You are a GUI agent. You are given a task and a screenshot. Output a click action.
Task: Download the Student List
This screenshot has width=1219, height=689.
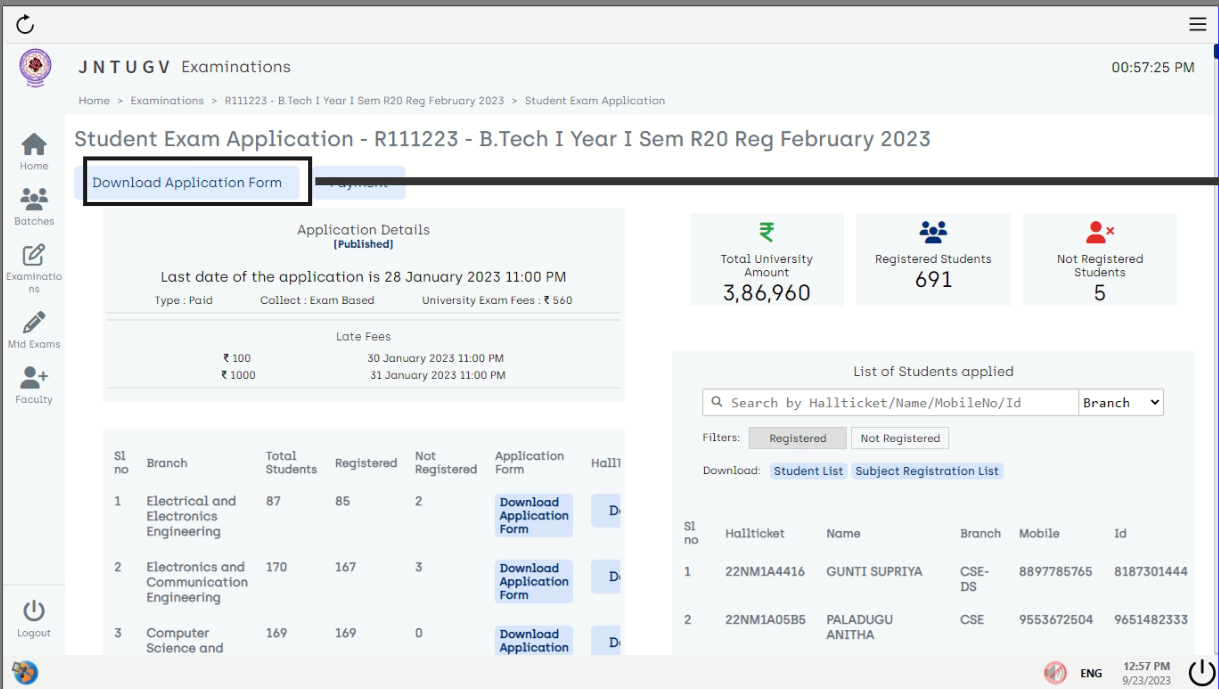pos(807,470)
